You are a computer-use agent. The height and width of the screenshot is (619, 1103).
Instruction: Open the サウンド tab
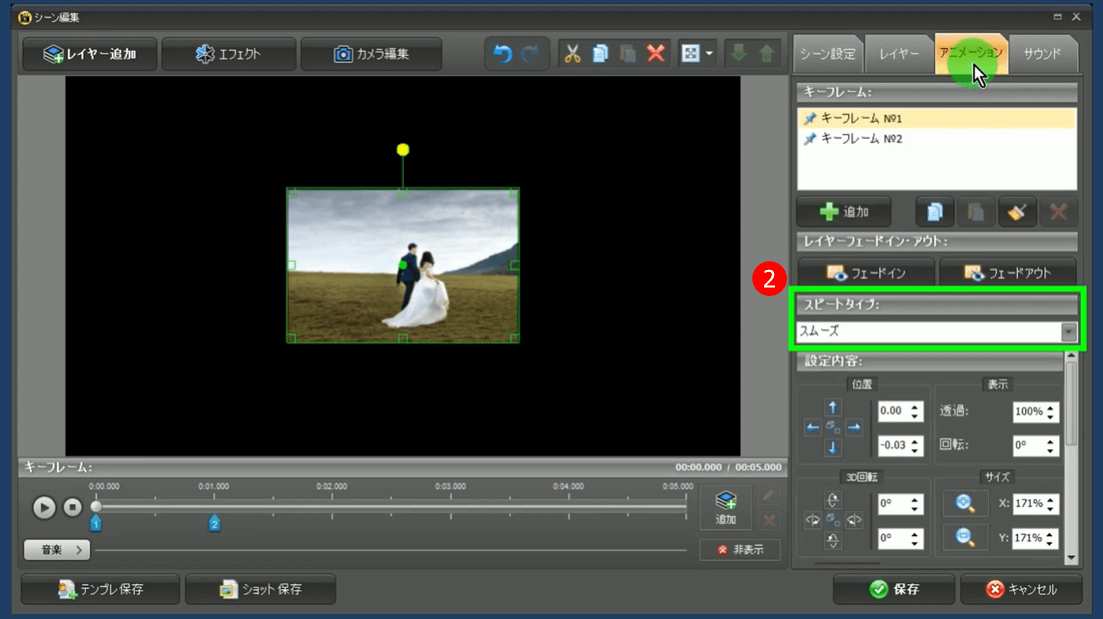[1042, 54]
